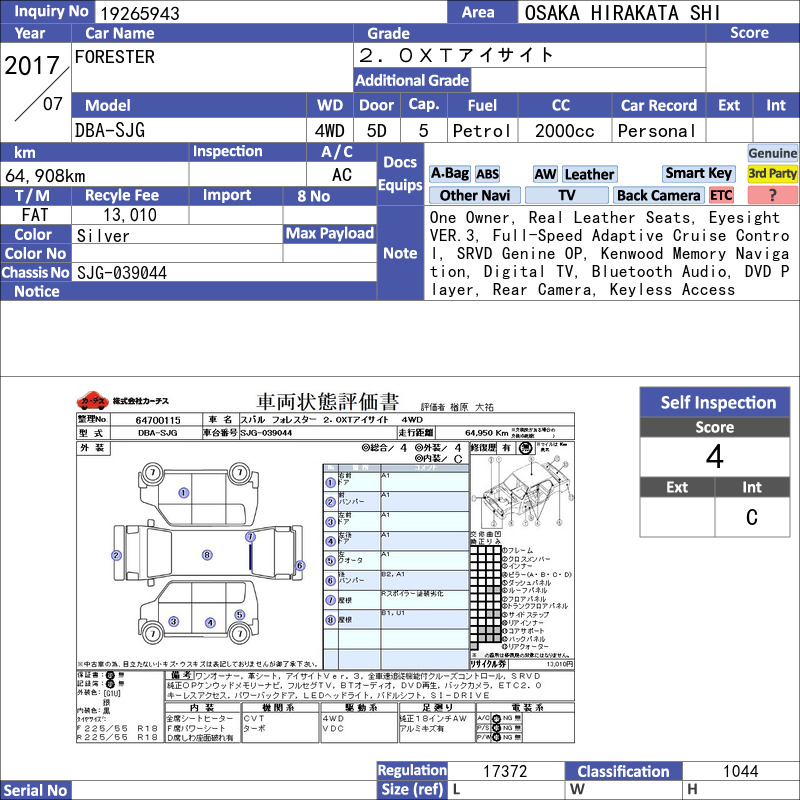Screen dimensions: 800x800
Task: Click chassis number SJG-039044 in top table
Action: (121, 272)
